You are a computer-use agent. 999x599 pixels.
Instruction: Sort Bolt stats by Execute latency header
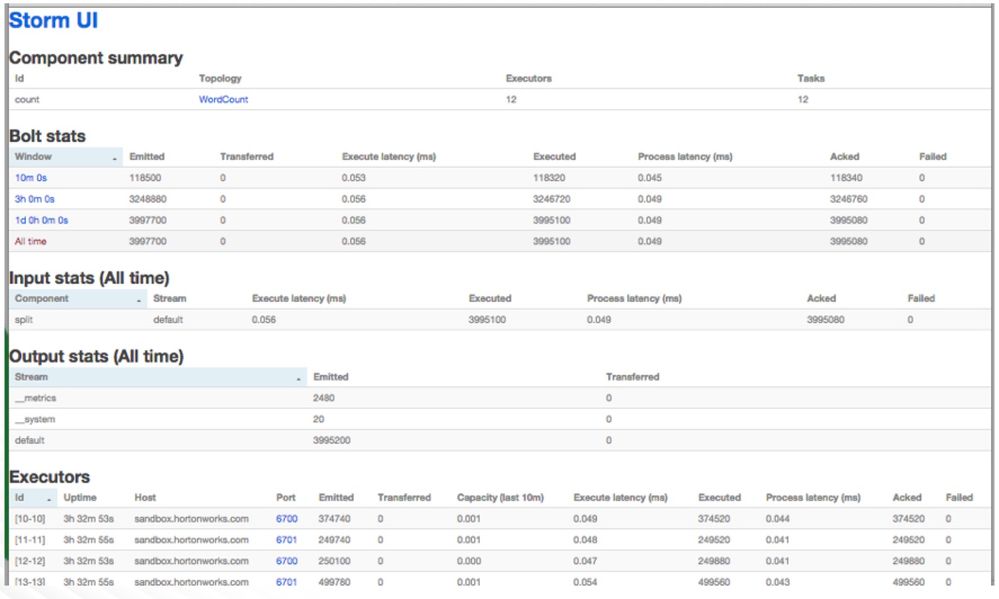[x=388, y=157]
